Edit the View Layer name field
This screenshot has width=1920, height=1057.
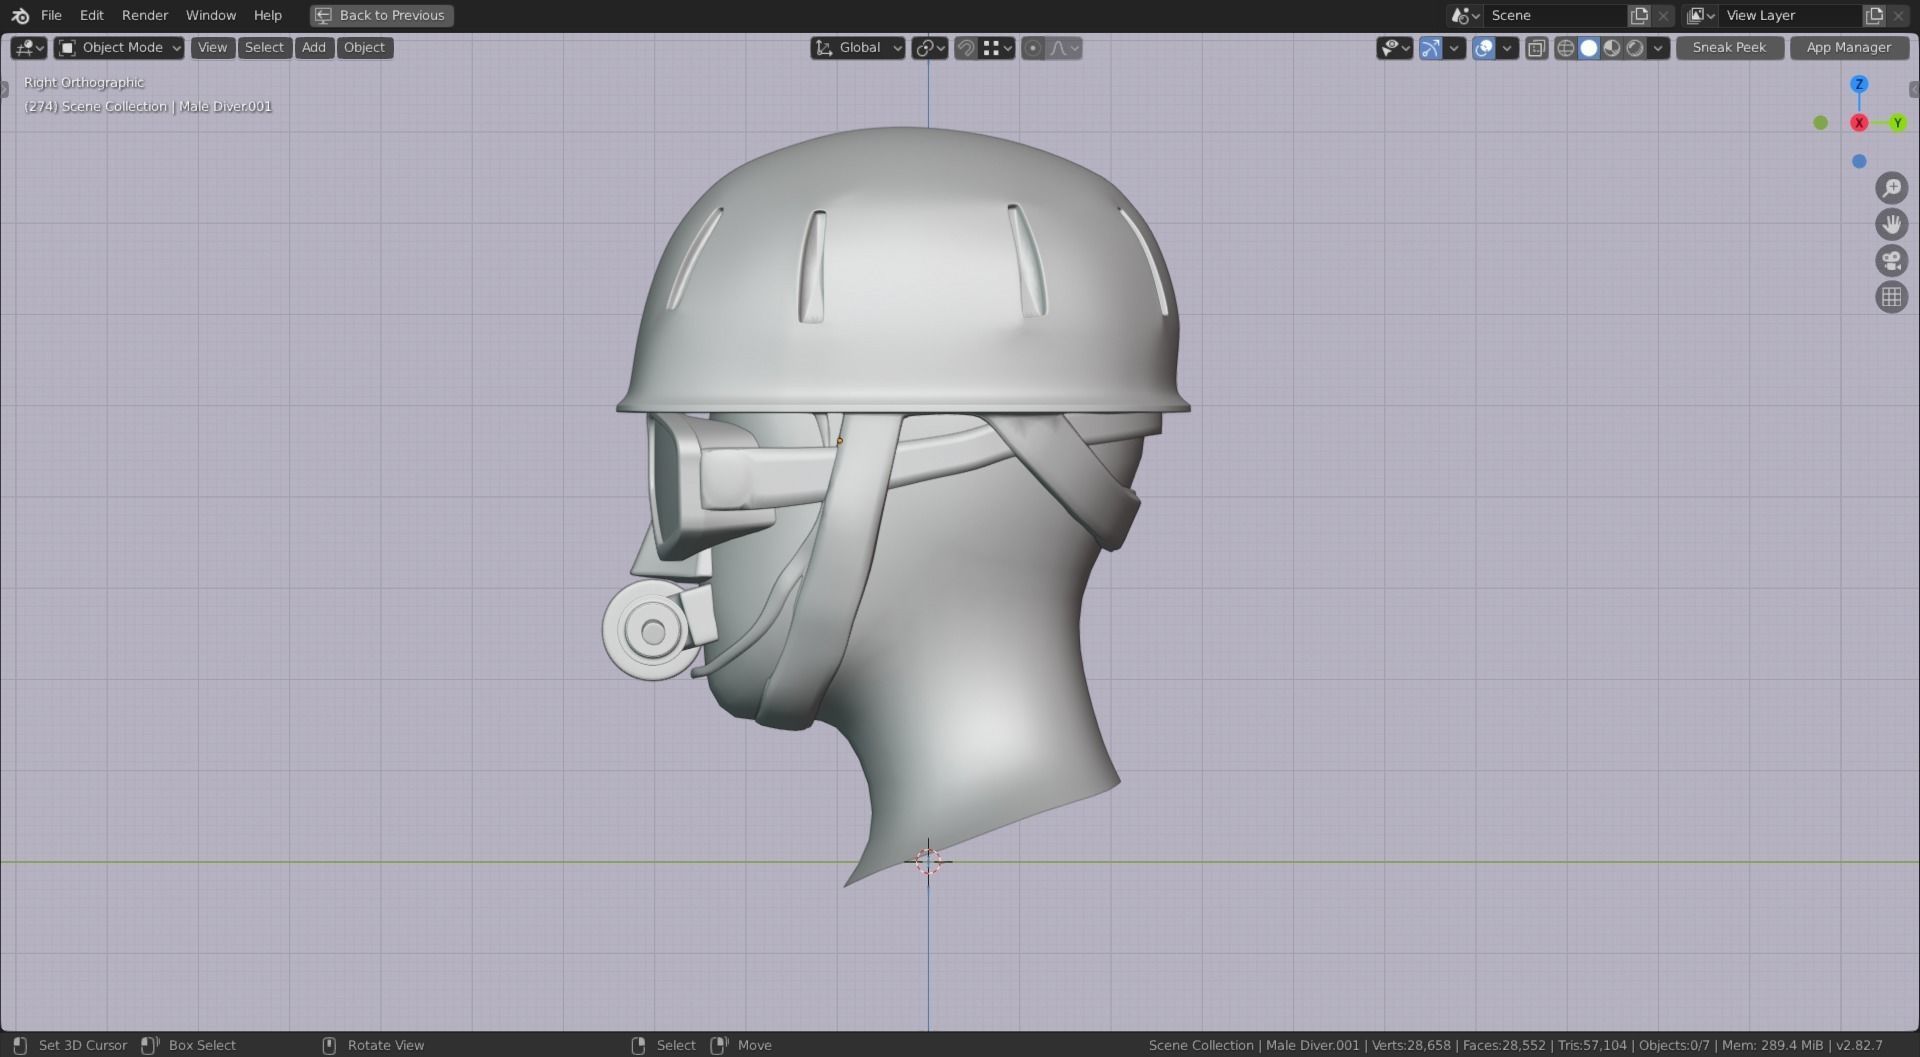click(1791, 15)
